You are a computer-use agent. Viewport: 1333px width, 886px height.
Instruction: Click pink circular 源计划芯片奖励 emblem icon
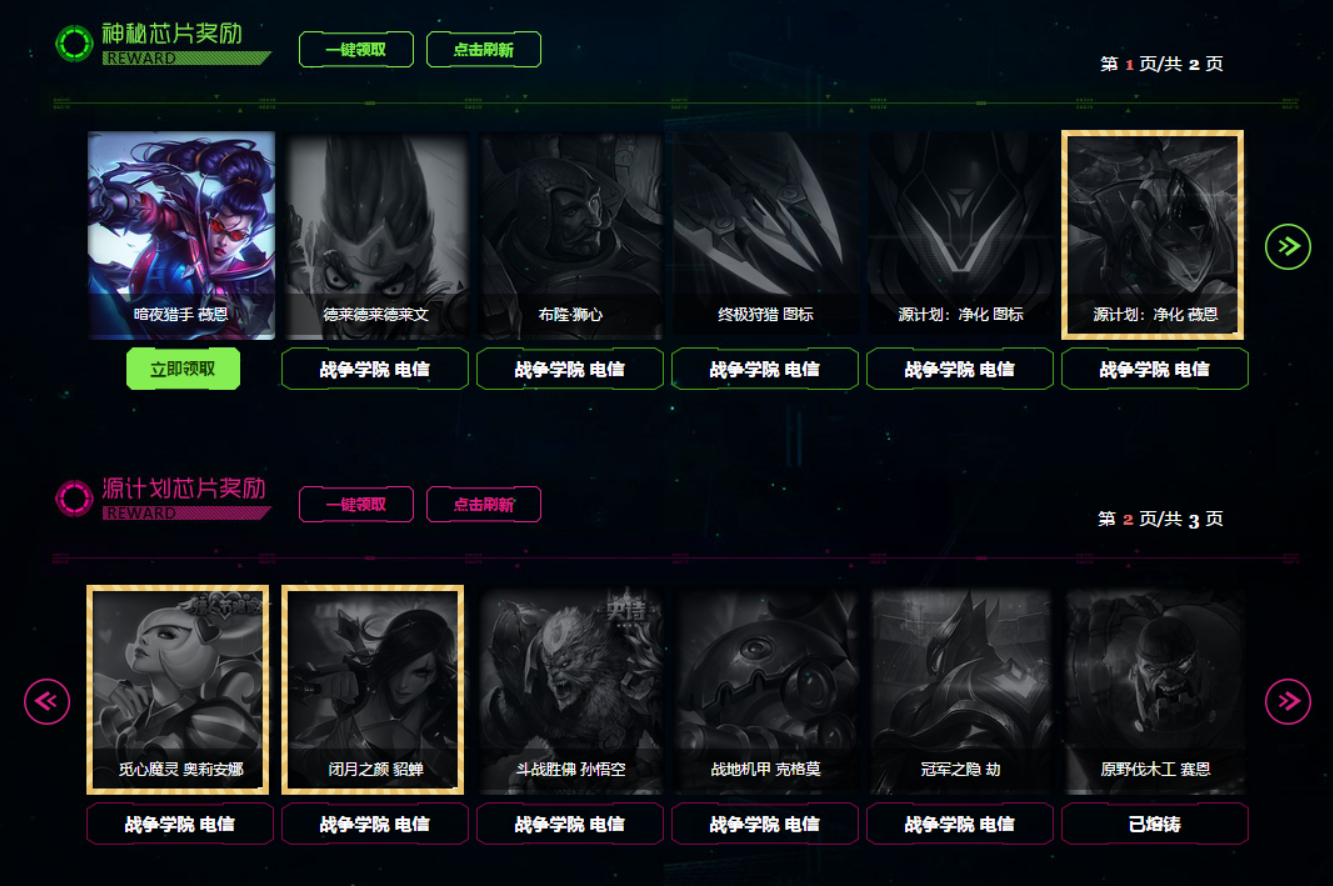click(74, 498)
